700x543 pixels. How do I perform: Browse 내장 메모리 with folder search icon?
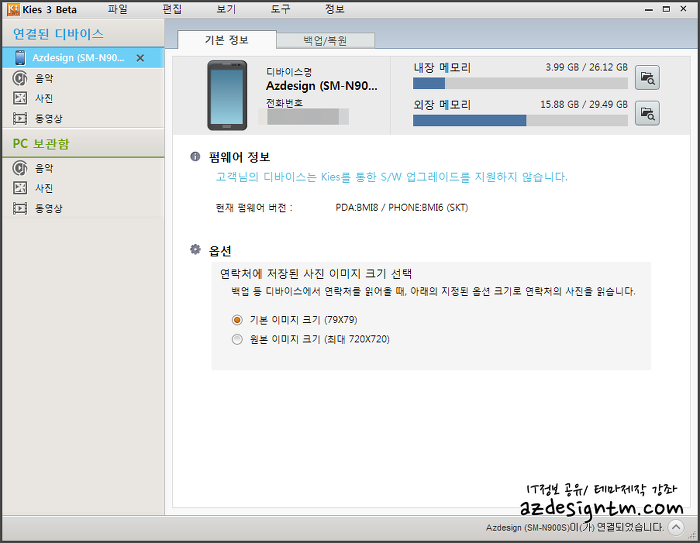pyautogui.click(x=647, y=78)
